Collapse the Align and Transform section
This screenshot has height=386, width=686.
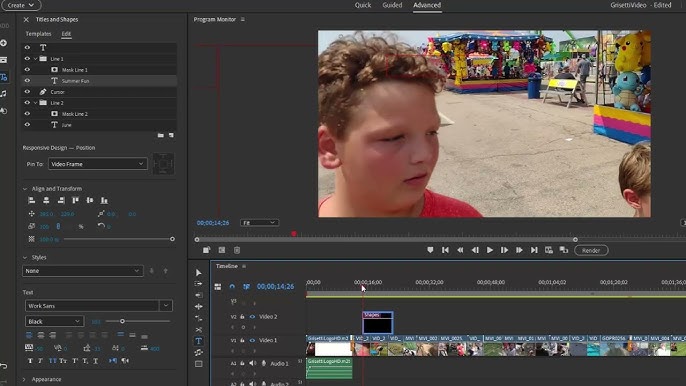coord(24,189)
